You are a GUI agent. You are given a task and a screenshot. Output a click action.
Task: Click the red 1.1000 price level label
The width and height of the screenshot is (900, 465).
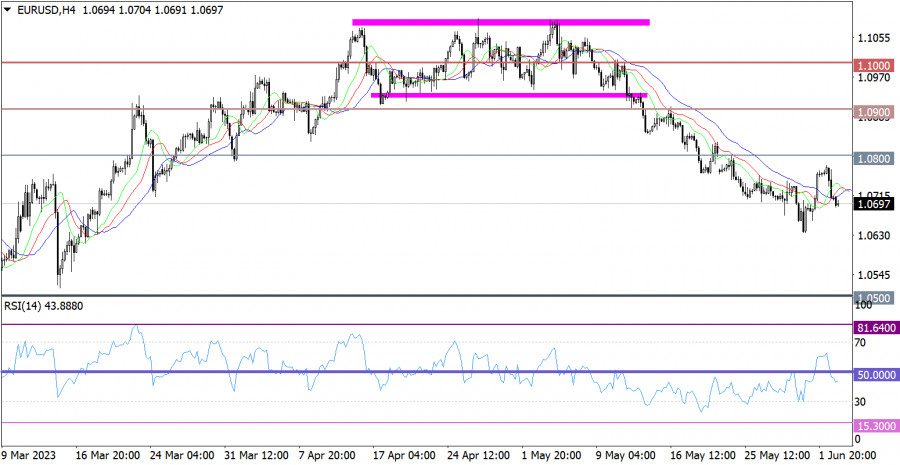point(876,64)
